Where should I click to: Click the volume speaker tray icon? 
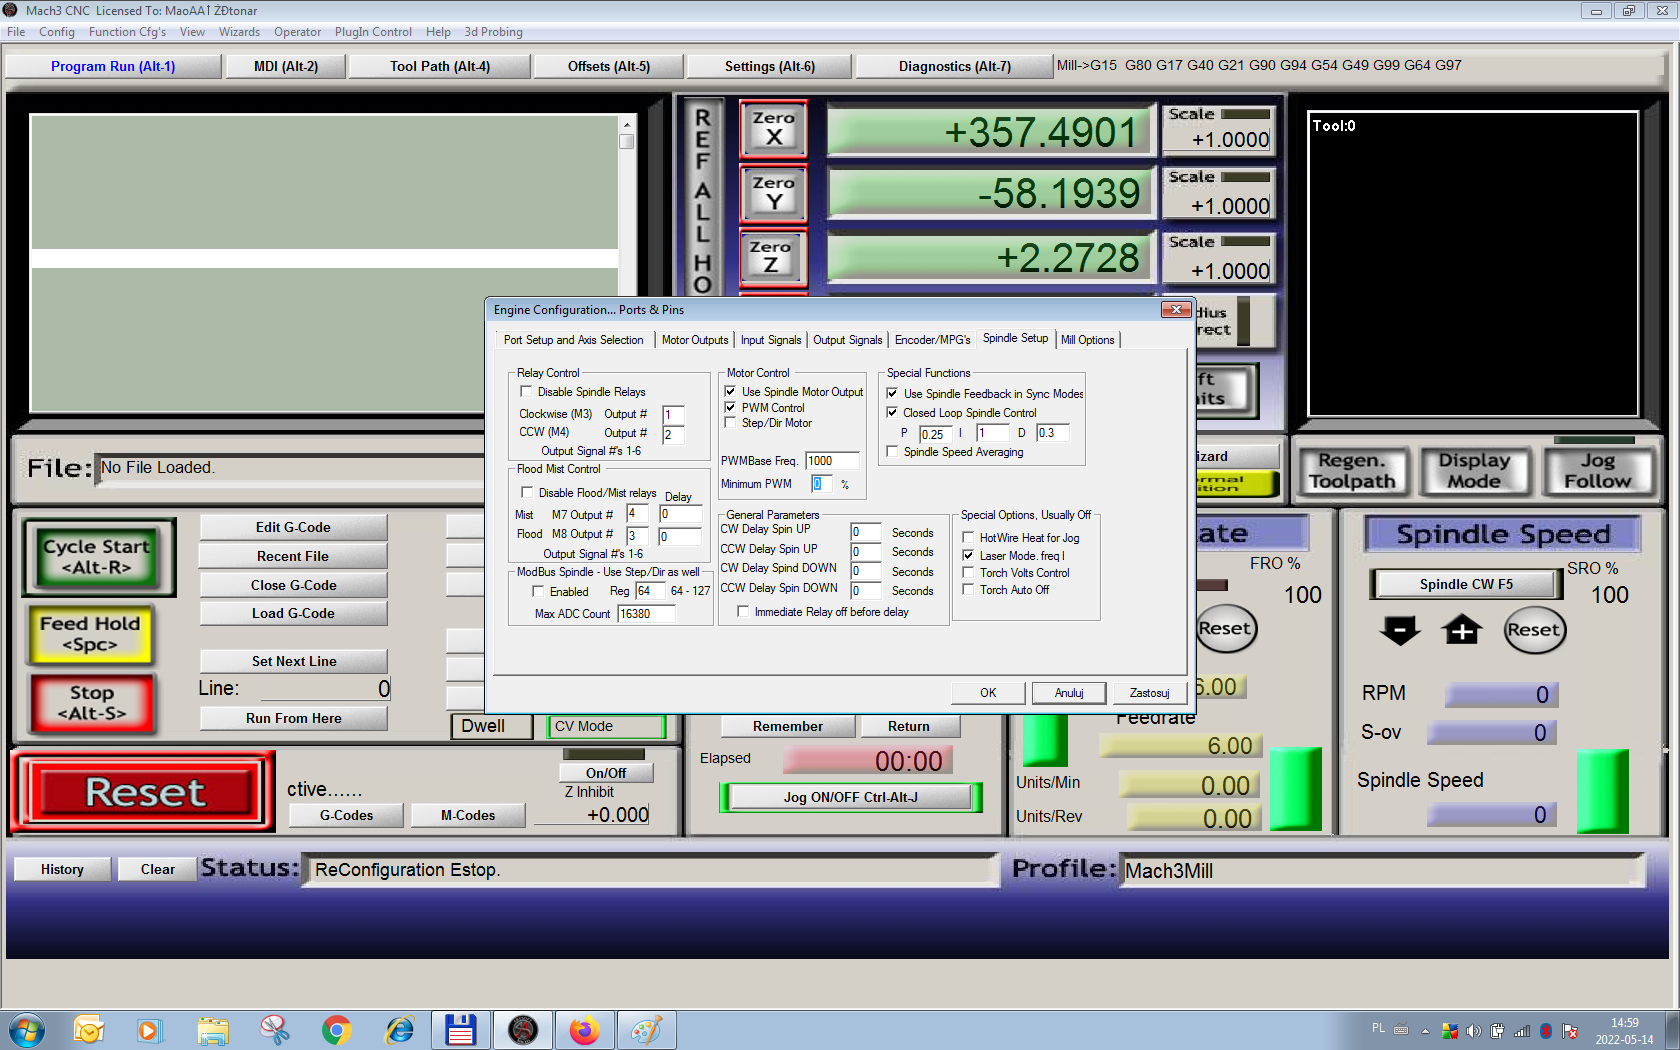1473,1031
